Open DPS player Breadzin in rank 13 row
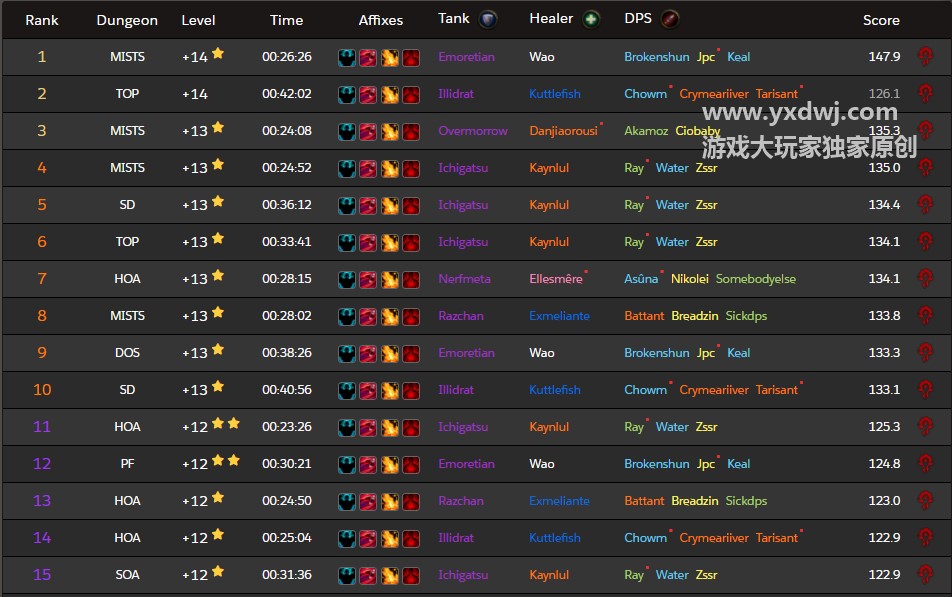This screenshot has height=597, width=952. (694, 501)
